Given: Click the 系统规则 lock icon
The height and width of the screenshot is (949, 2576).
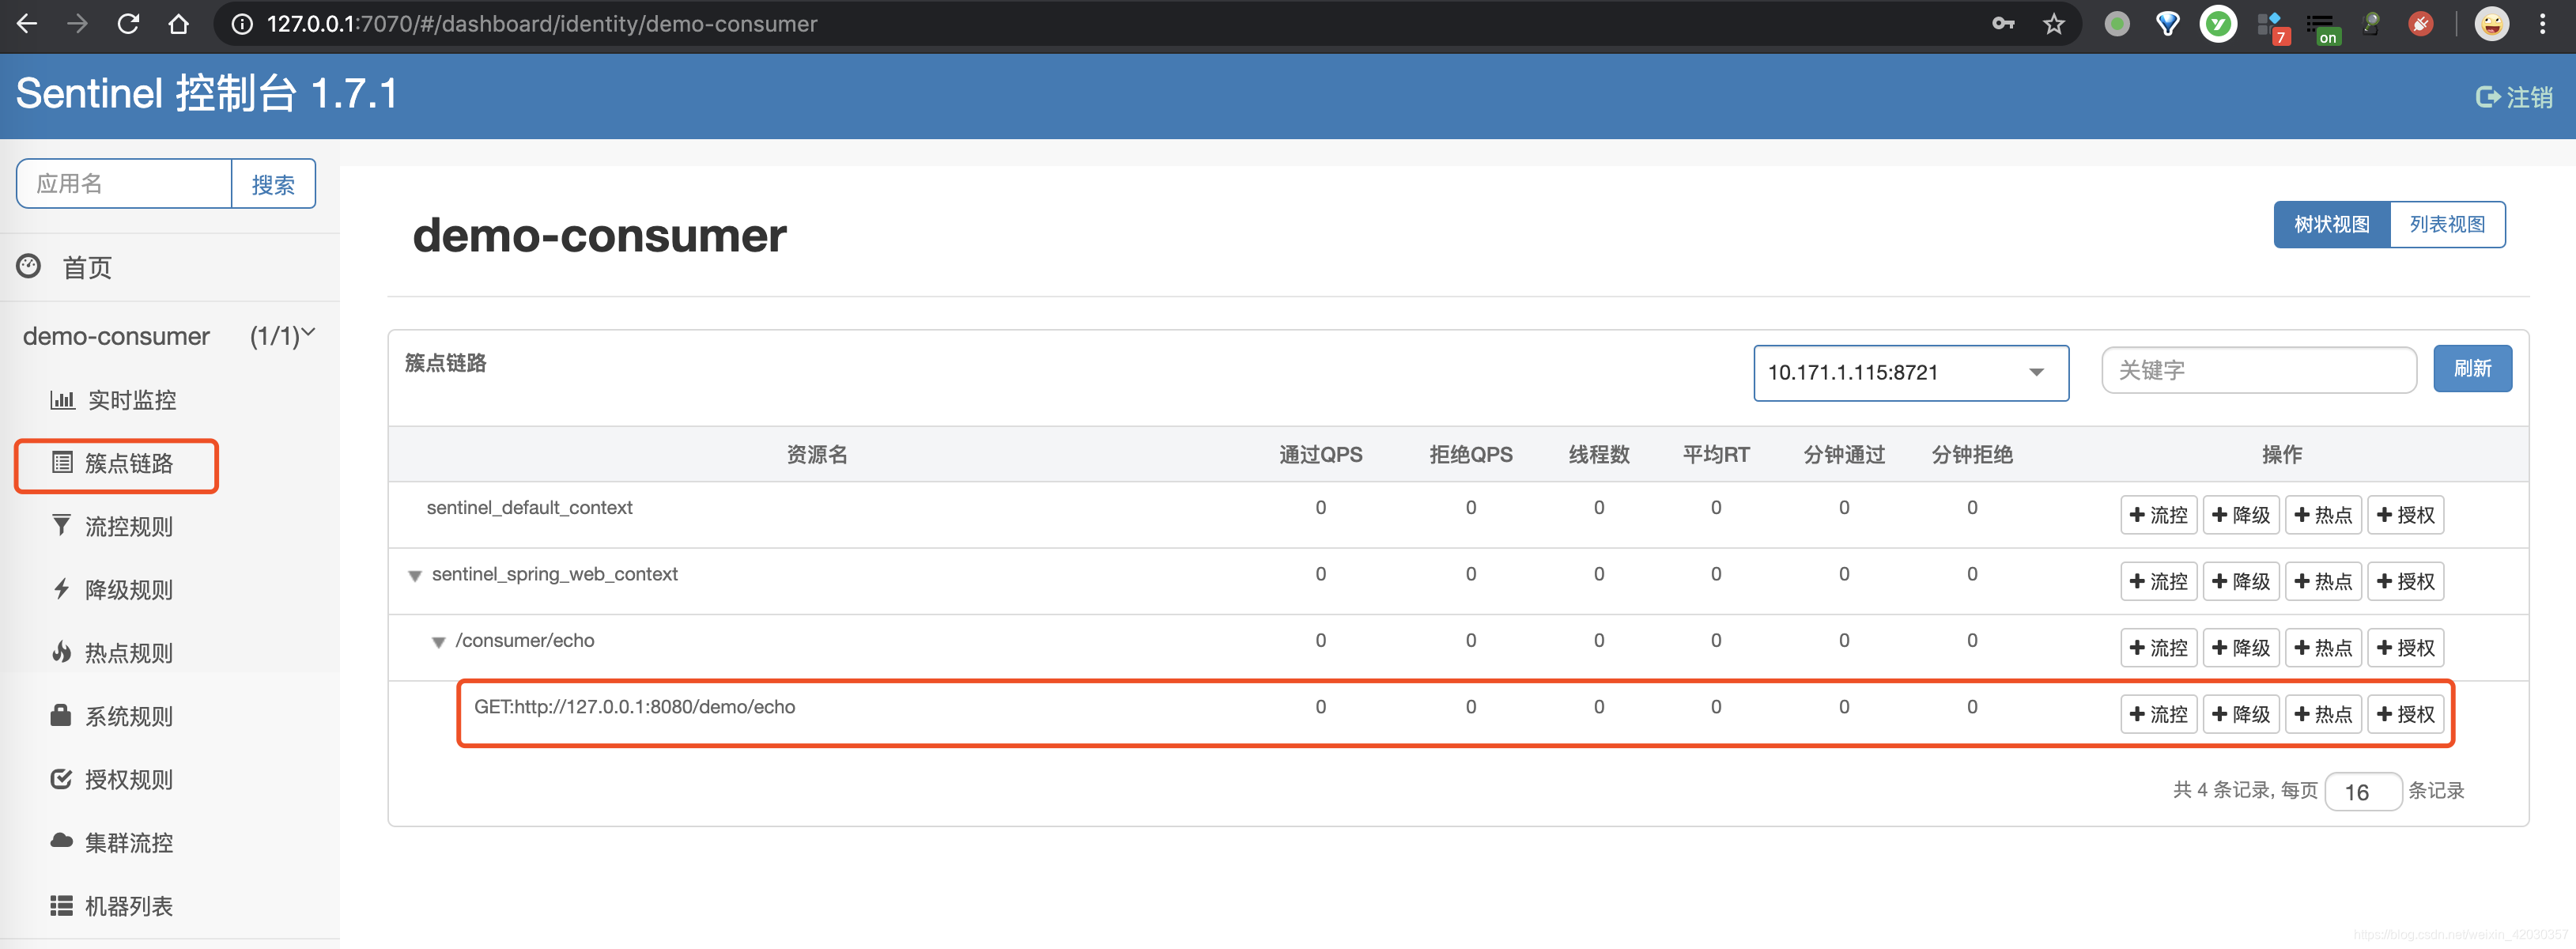Looking at the screenshot, I should (62, 715).
